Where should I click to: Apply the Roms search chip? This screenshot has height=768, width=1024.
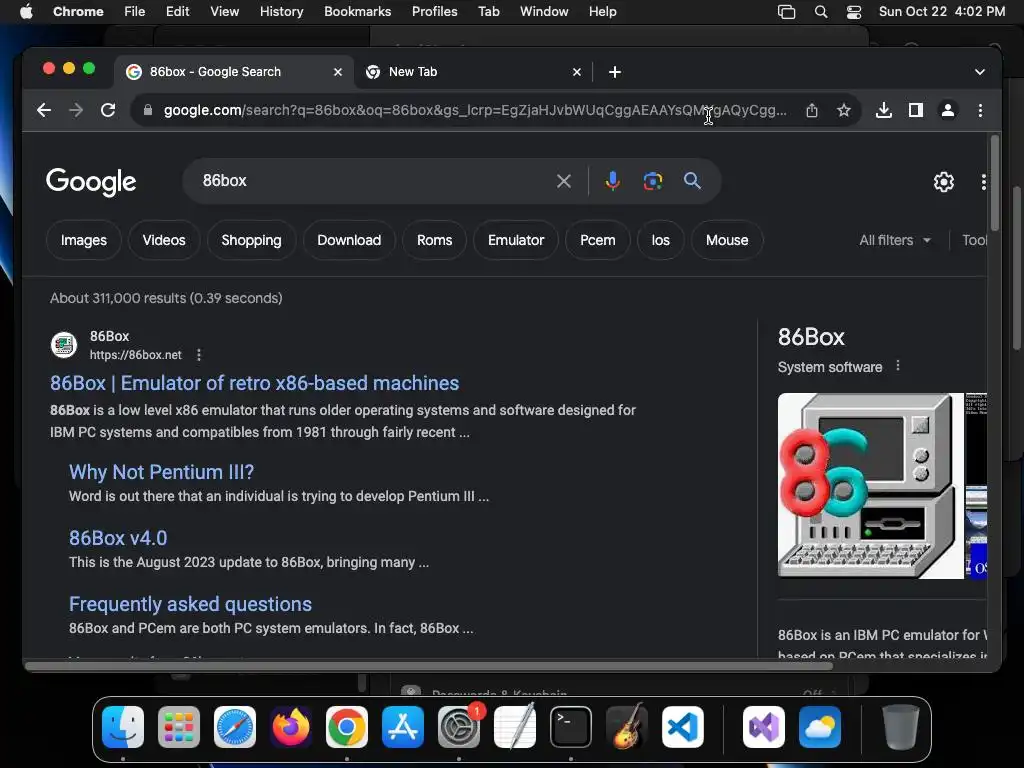coord(434,240)
